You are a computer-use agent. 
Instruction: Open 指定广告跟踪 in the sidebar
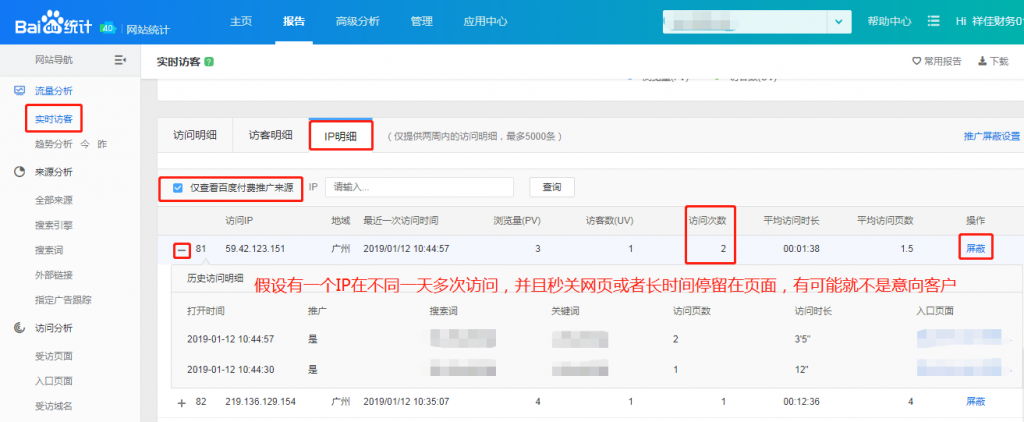[63, 300]
